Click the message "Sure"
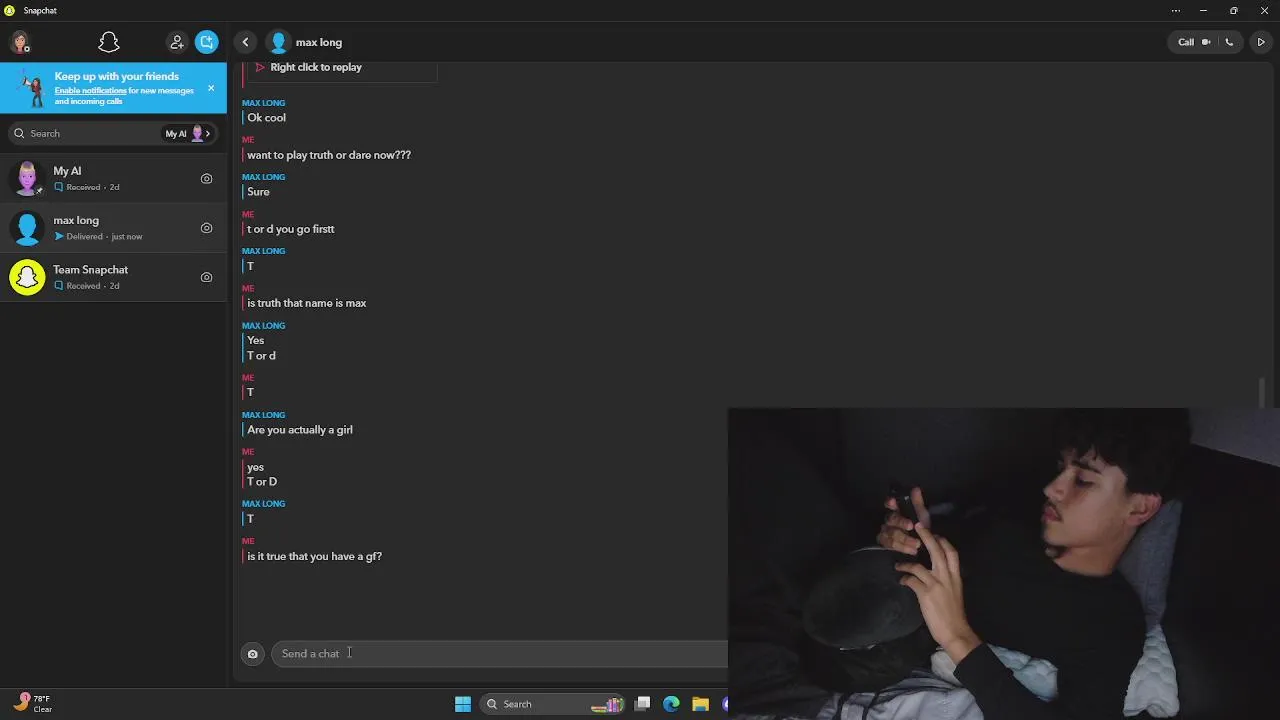This screenshot has height=720, width=1280. (259, 192)
